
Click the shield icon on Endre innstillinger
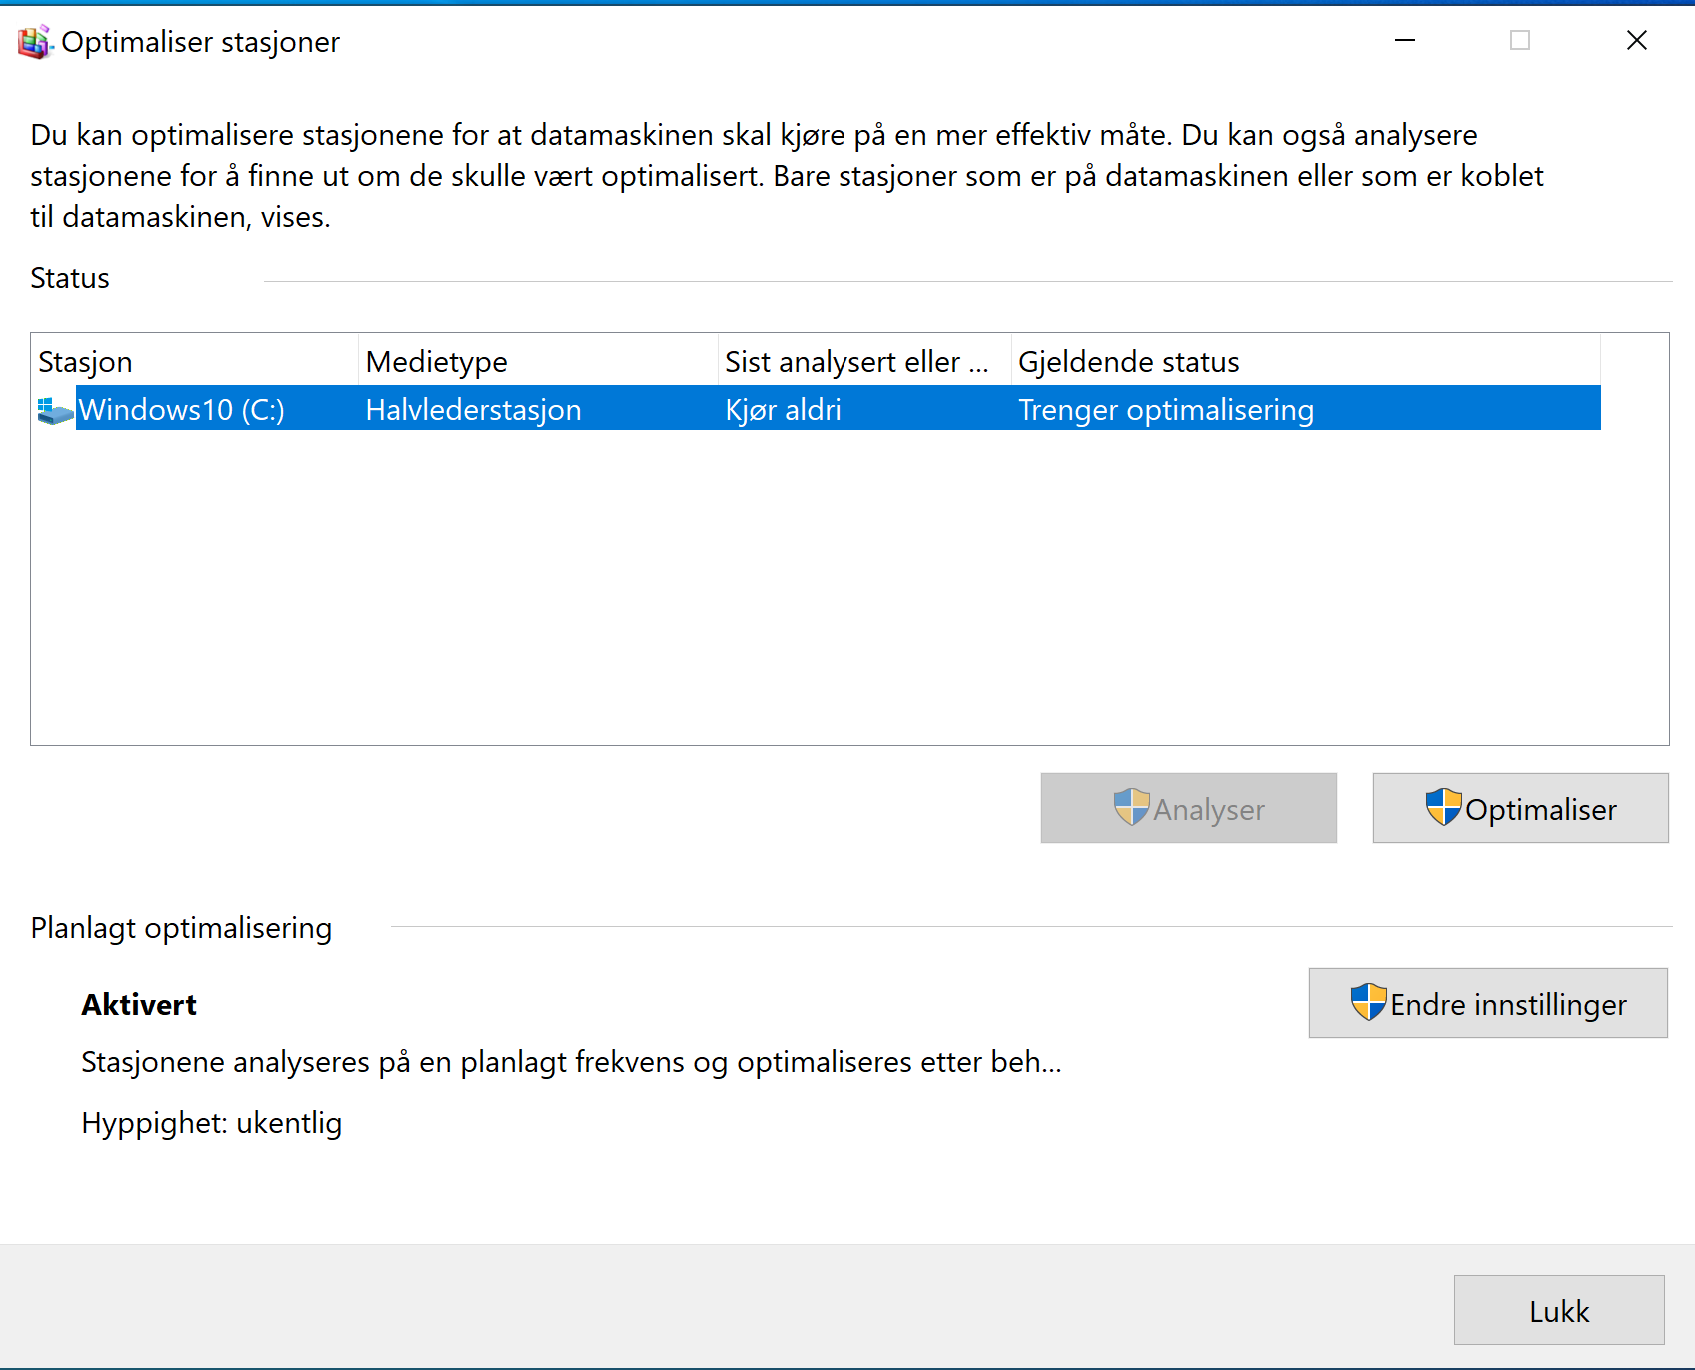(x=1369, y=1003)
